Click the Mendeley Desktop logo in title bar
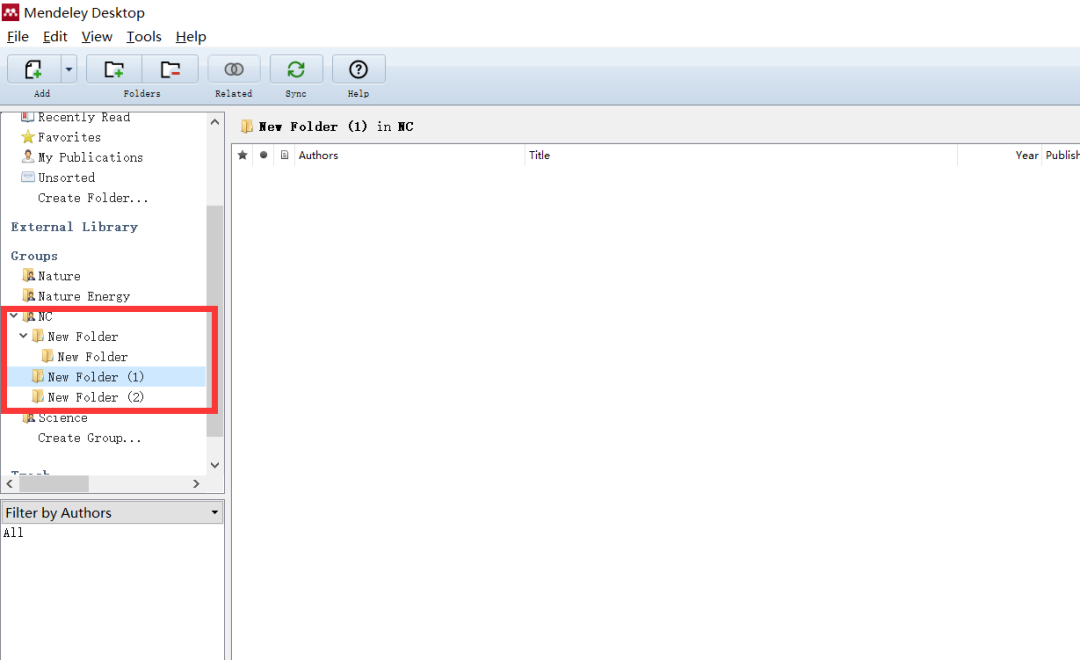Viewport: 1080px width, 660px height. click(x=11, y=12)
